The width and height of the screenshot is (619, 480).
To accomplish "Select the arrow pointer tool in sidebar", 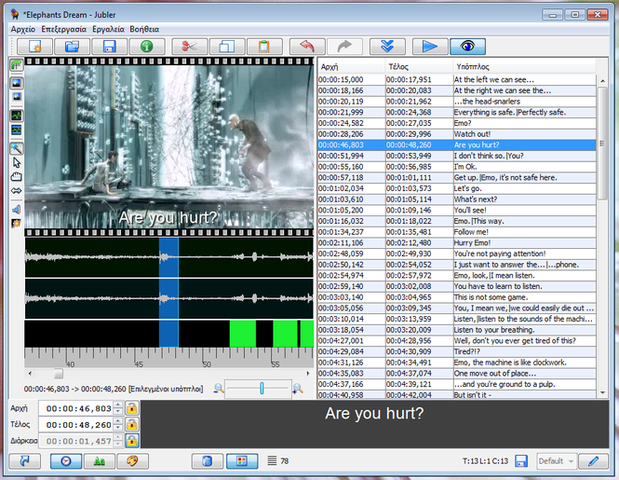I will click(x=16, y=163).
